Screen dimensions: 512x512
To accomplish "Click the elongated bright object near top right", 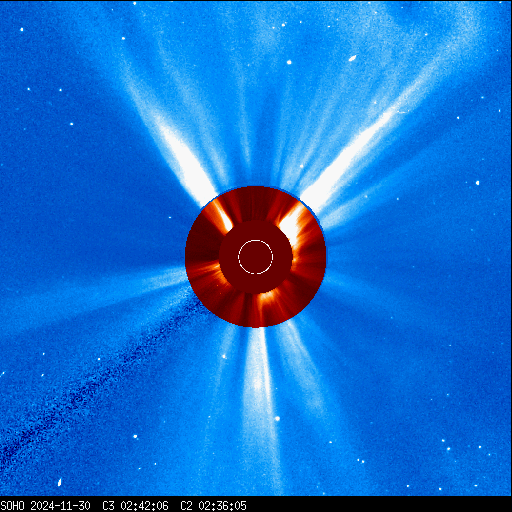I will pyautogui.click(x=352, y=58).
